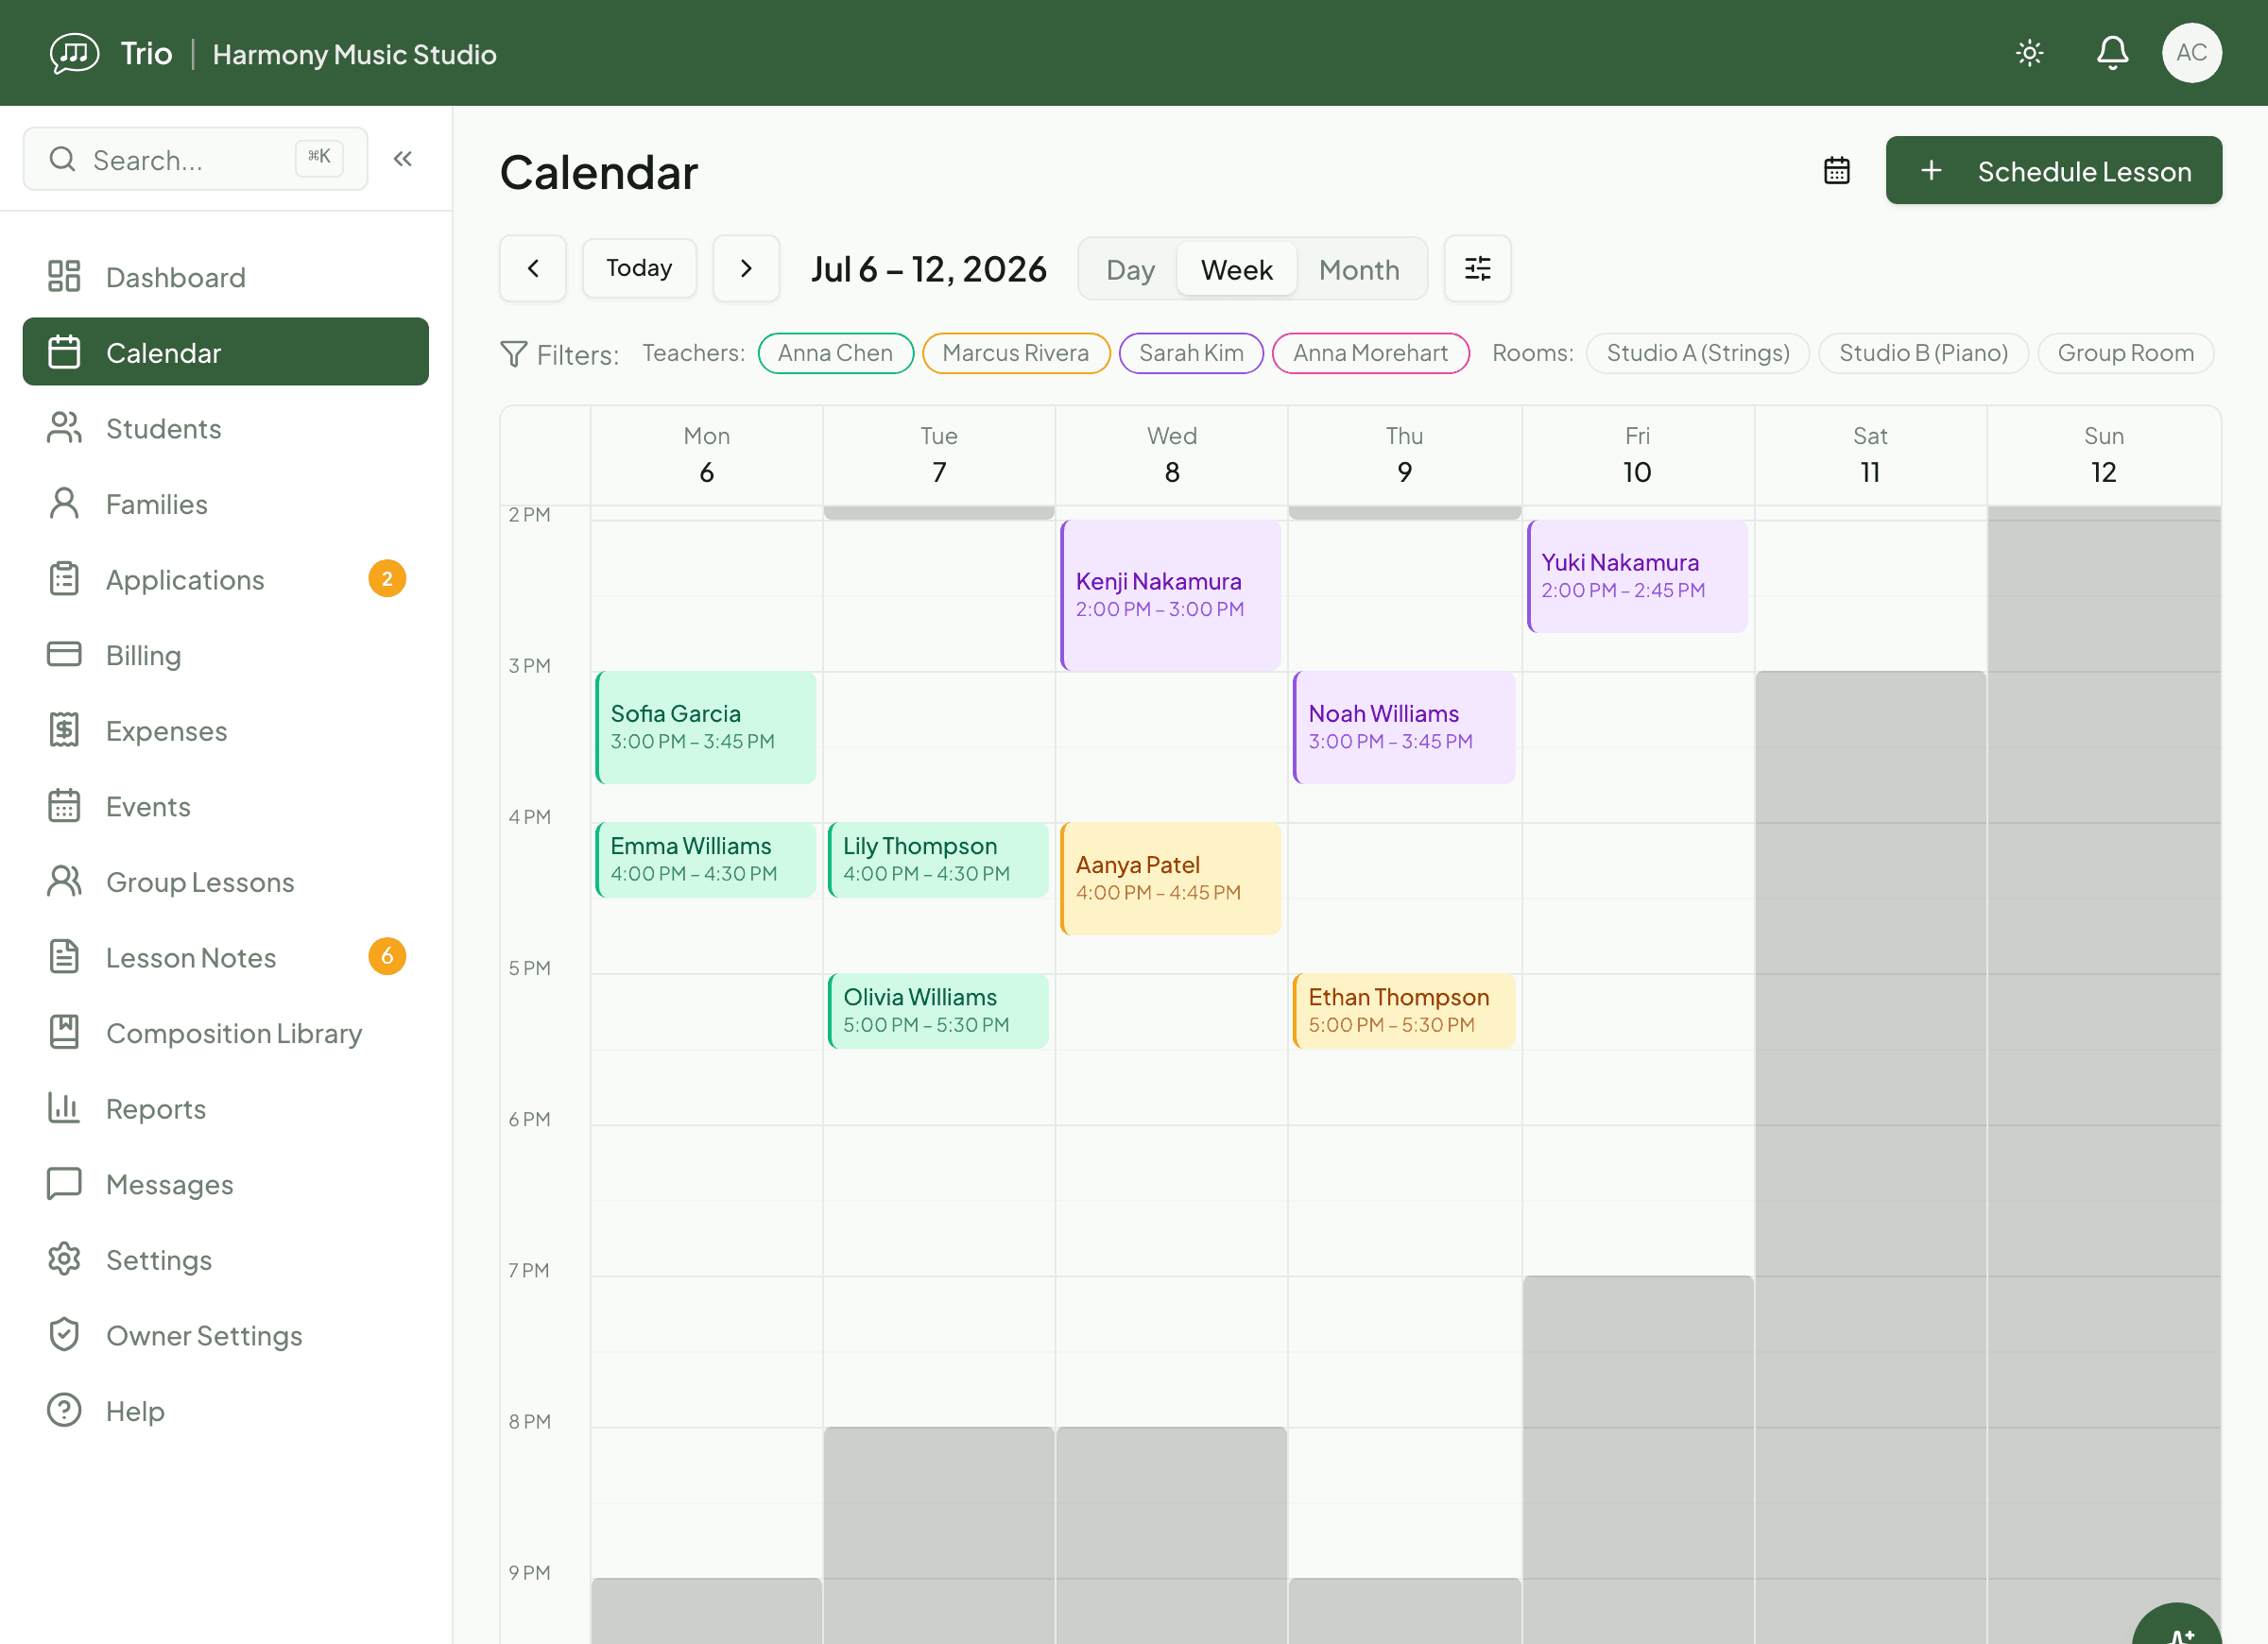Open the Families page

tap(226, 504)
